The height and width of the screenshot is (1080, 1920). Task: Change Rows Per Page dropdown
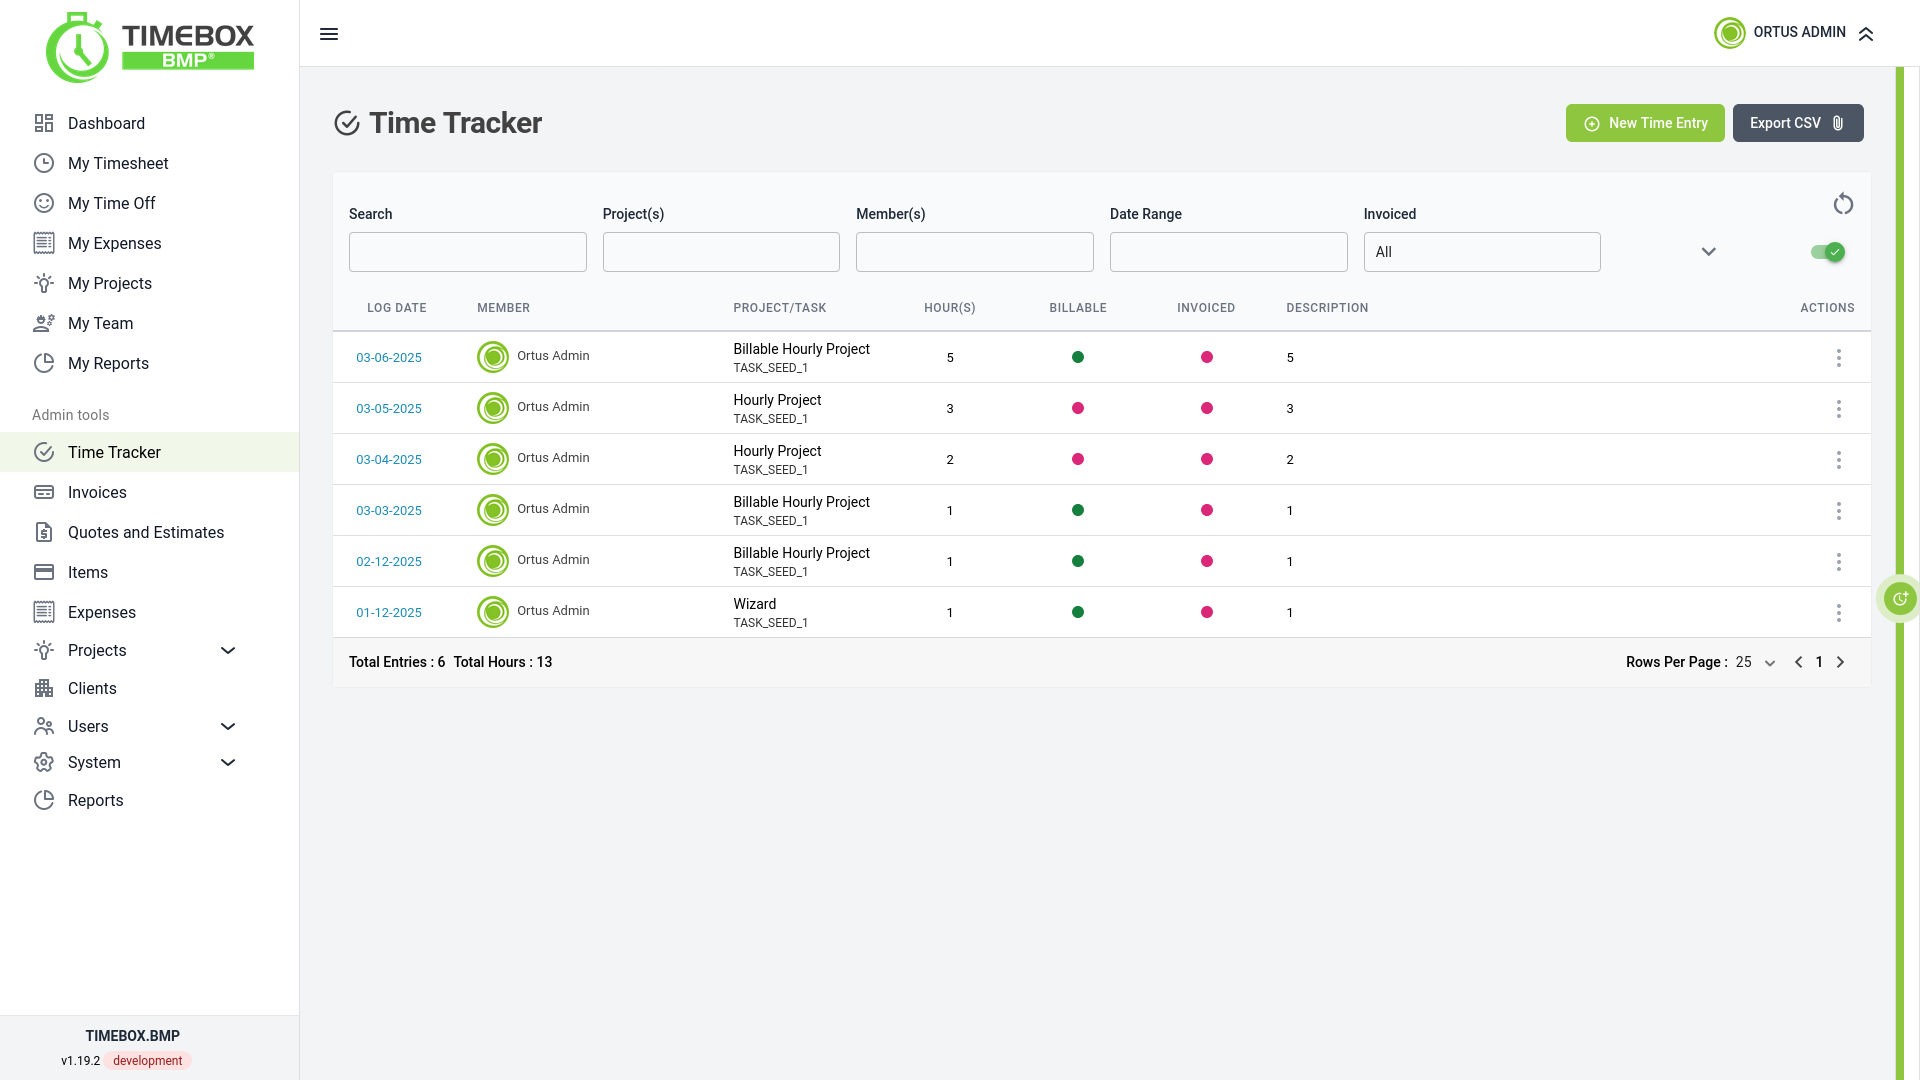pyautogui.click(x=1756, y=662)
